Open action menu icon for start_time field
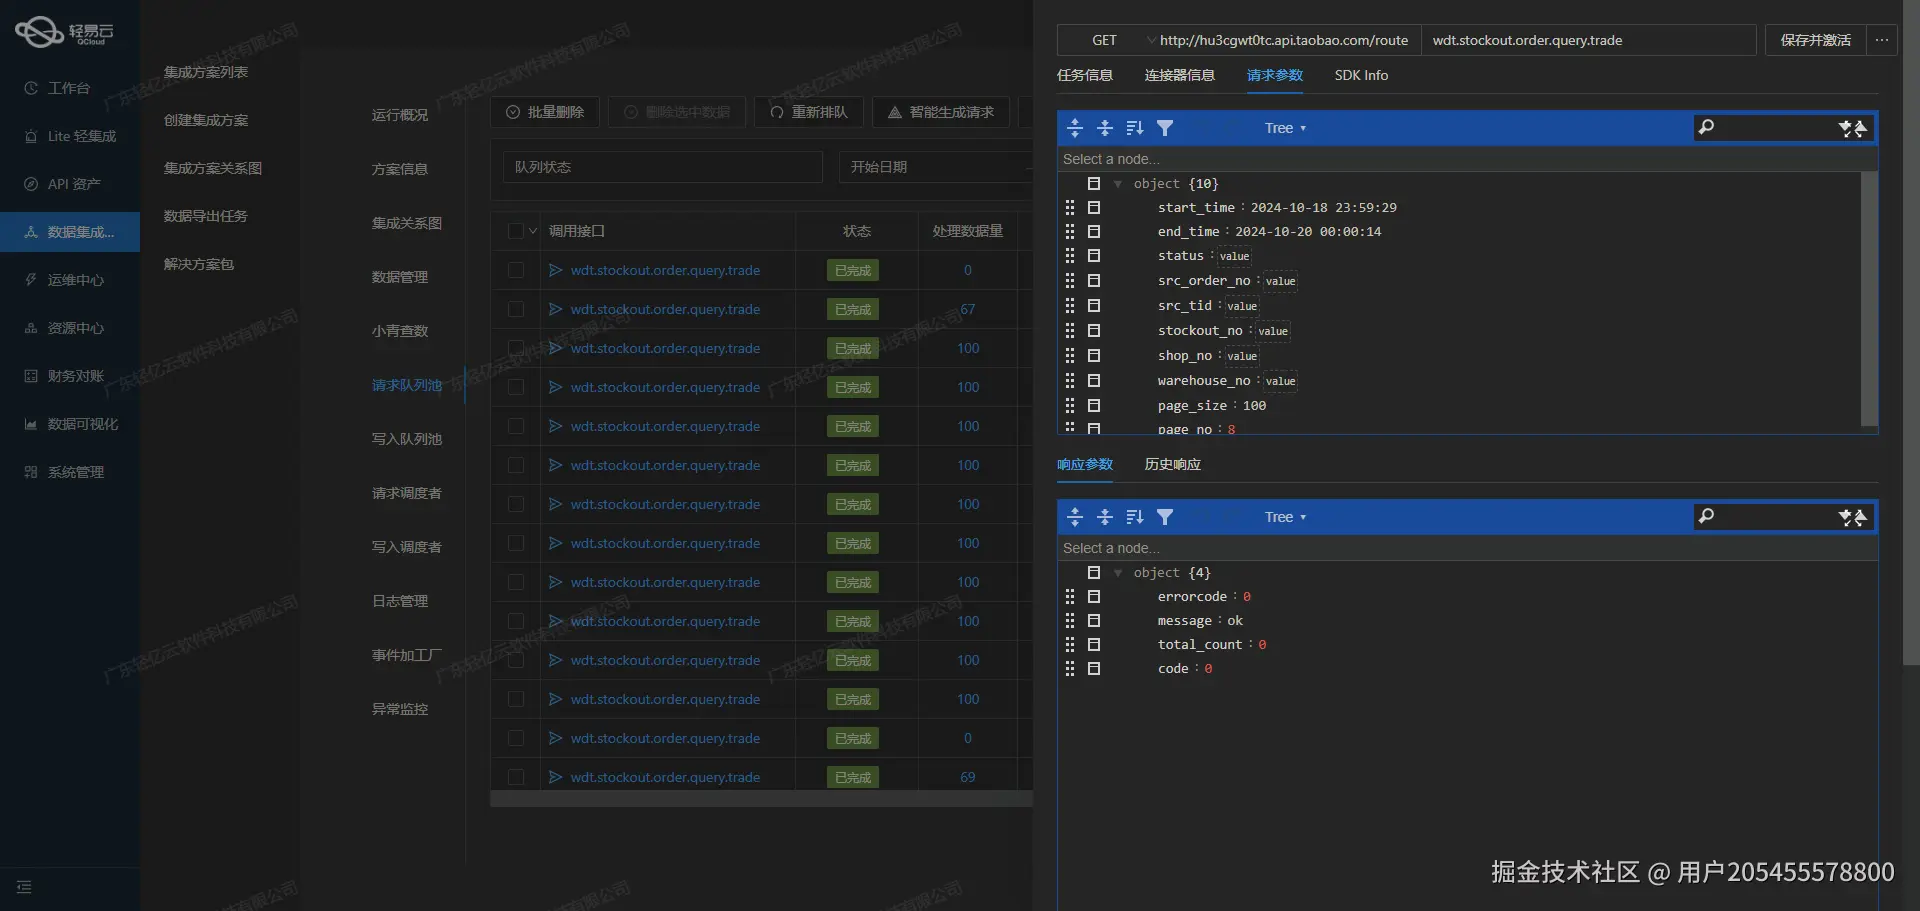Image resolution: width=1920 pixels, height=911 pixels. (x=1094, y=207)
